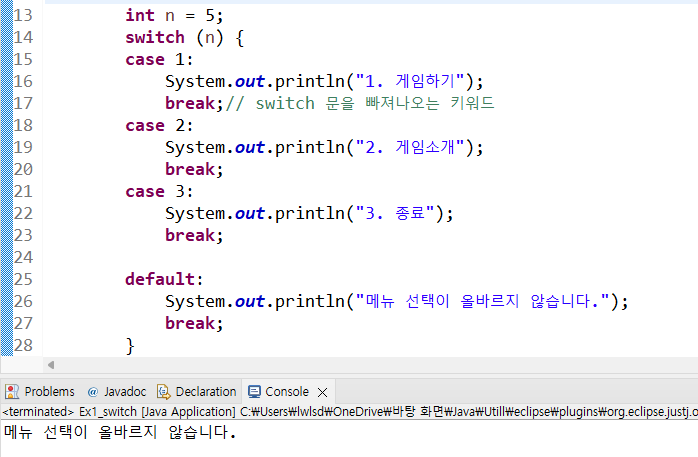
Task: Click line number 14 in gutter
Action: point(23,37)
